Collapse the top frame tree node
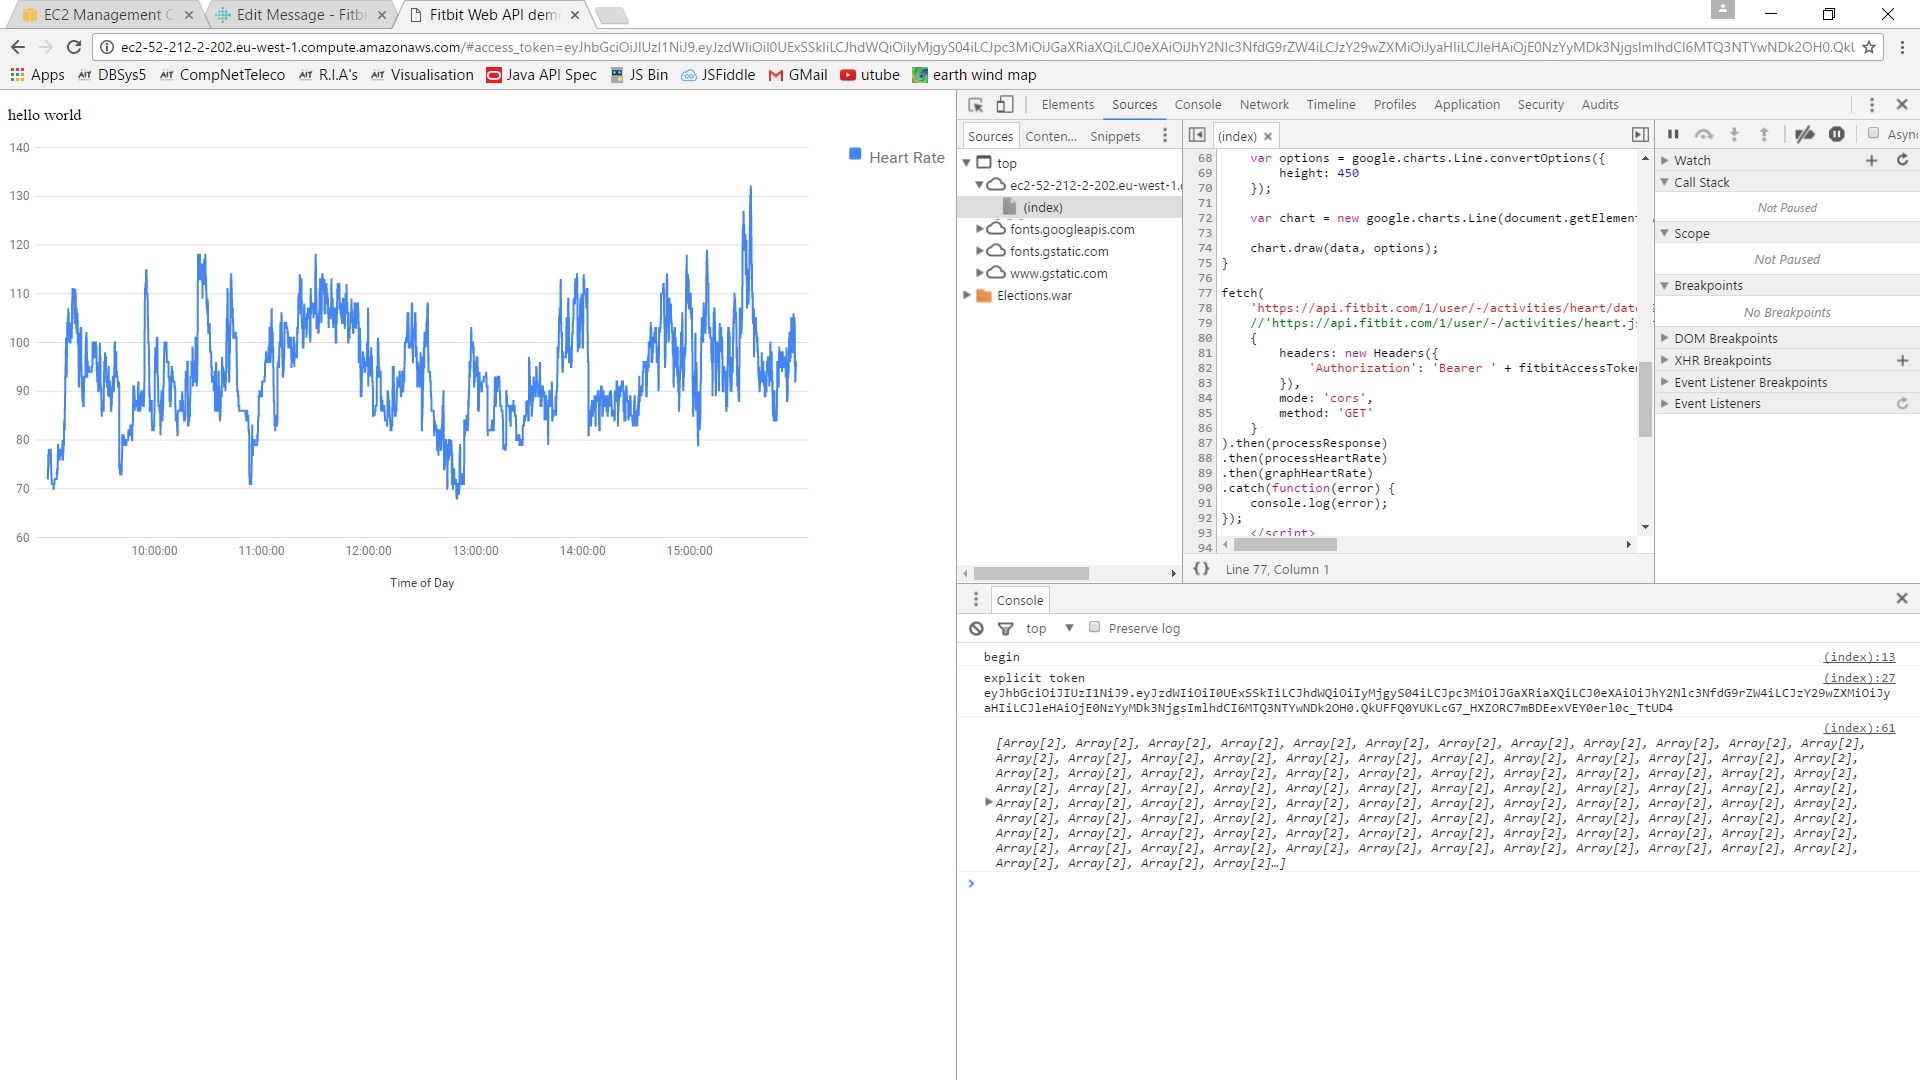The height and width of the screenshot is (1080, 1920). coord(967,163)
